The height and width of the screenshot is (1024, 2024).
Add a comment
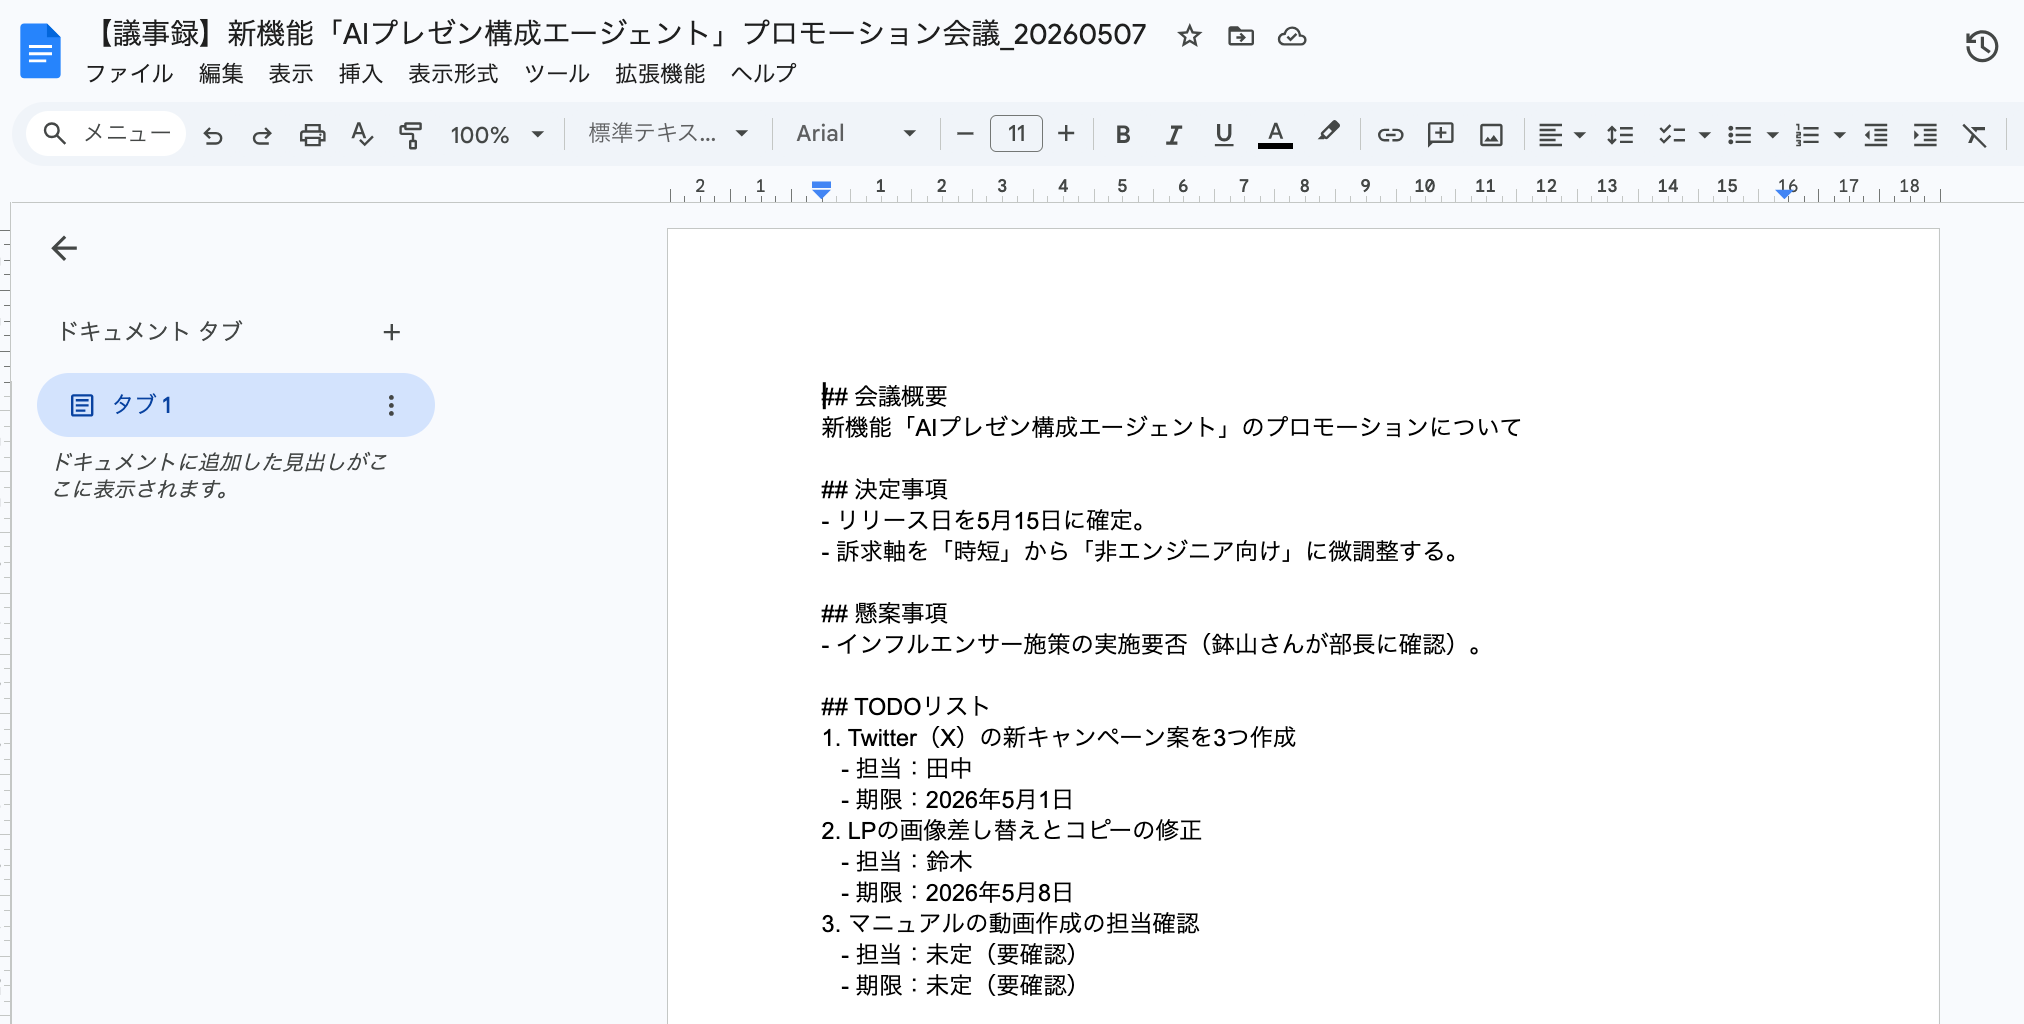tap(1440, 135)
